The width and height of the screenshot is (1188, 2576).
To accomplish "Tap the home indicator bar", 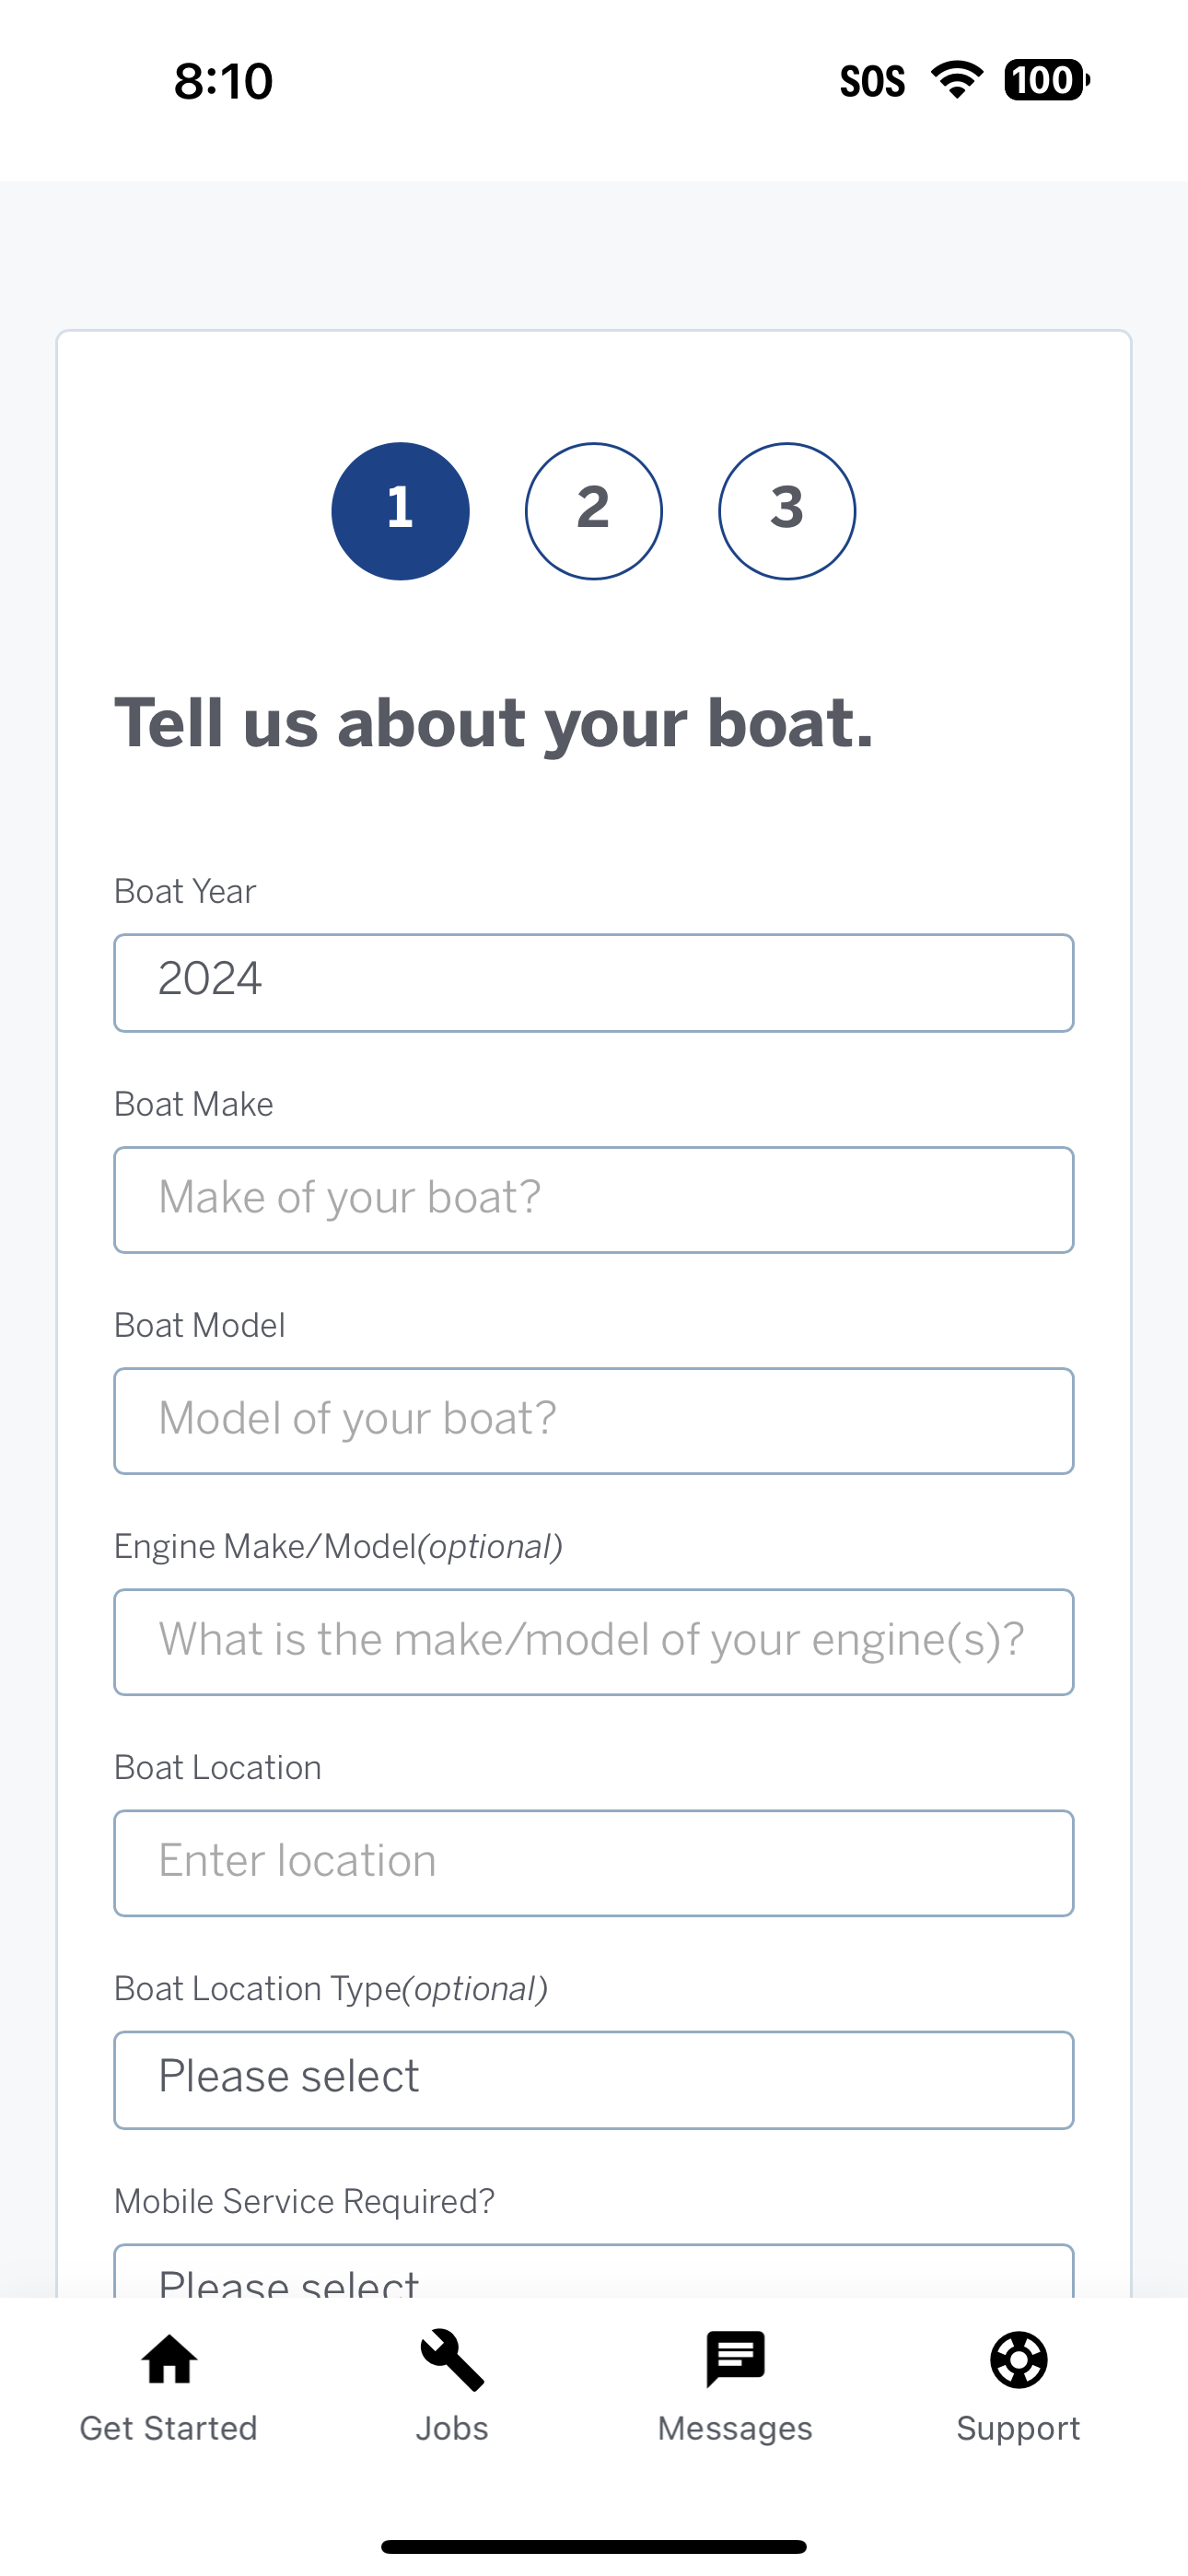I will tap(594, 2546).
